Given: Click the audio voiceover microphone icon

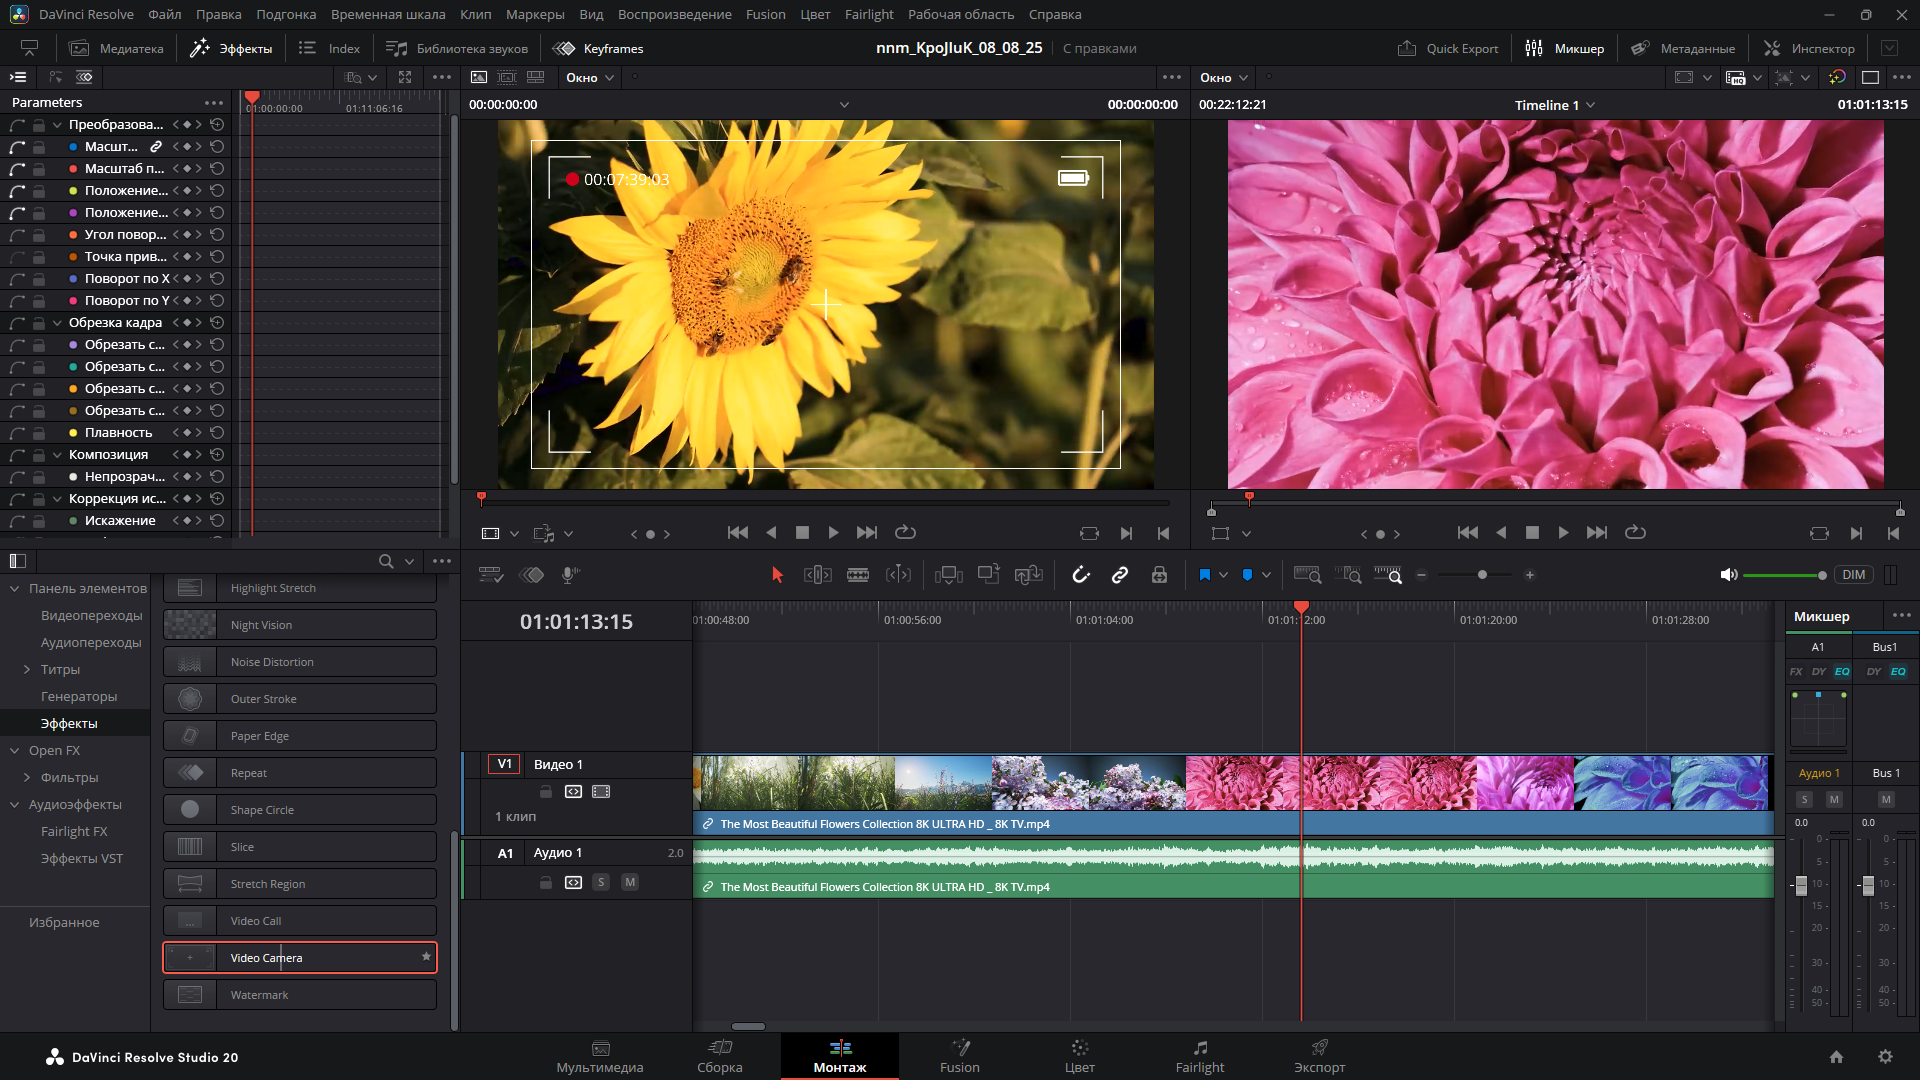Looking at the screenshot, I should (x=570, y=575).
